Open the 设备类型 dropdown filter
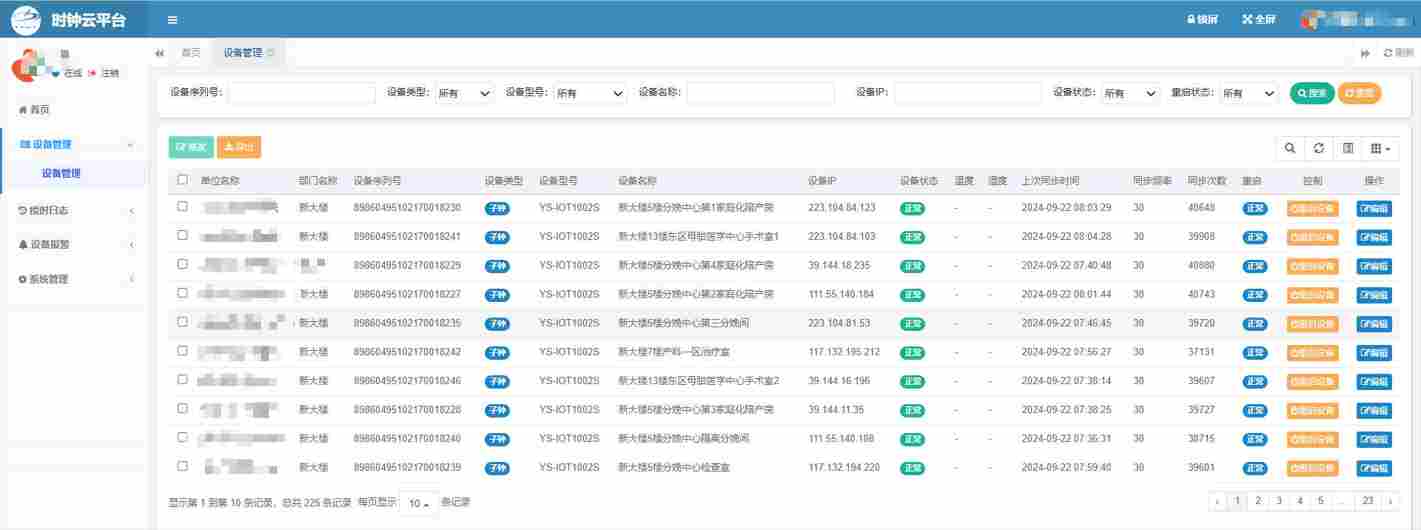This screenshot has width=1421, height=530. pyautogui.click(x=464, y=93)
